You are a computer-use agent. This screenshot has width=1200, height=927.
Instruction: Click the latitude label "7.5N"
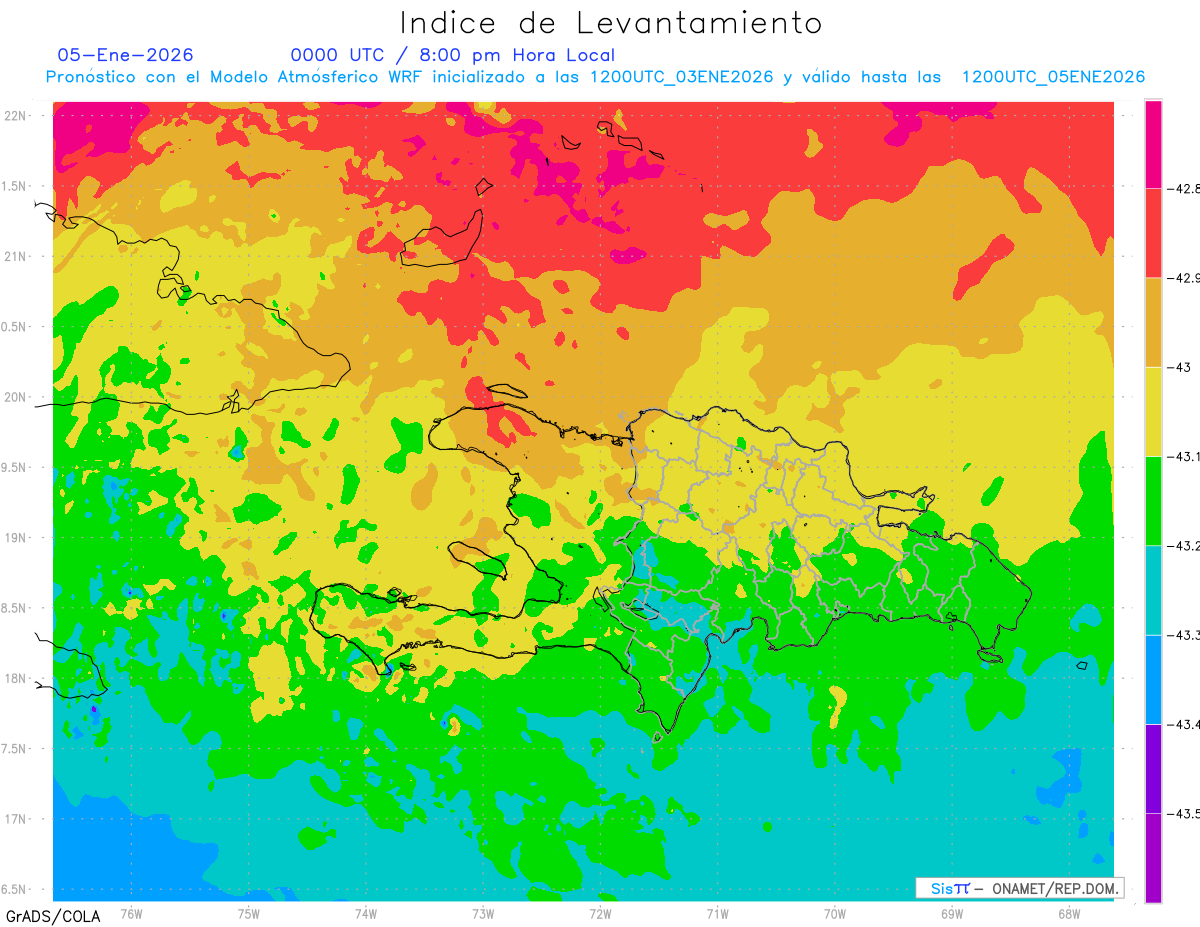click(x=15, y=749)
